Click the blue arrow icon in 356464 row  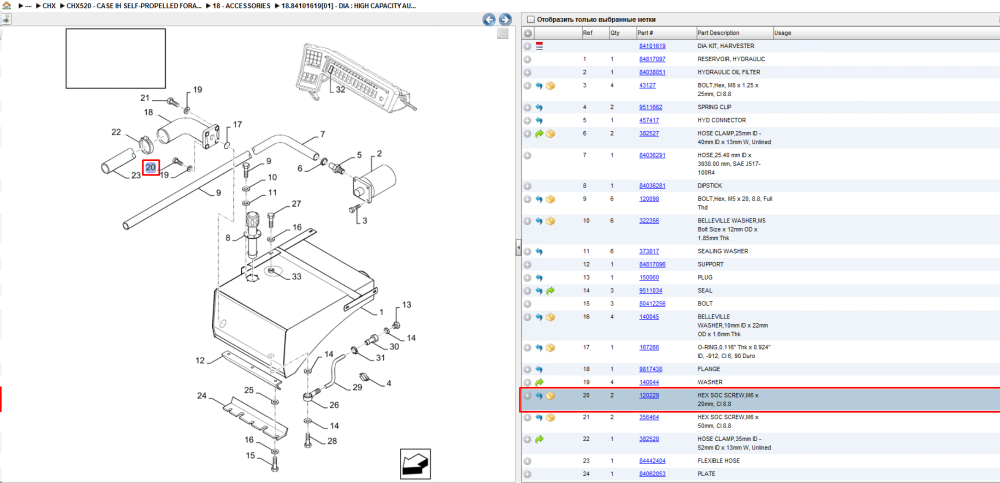(539, 417)
